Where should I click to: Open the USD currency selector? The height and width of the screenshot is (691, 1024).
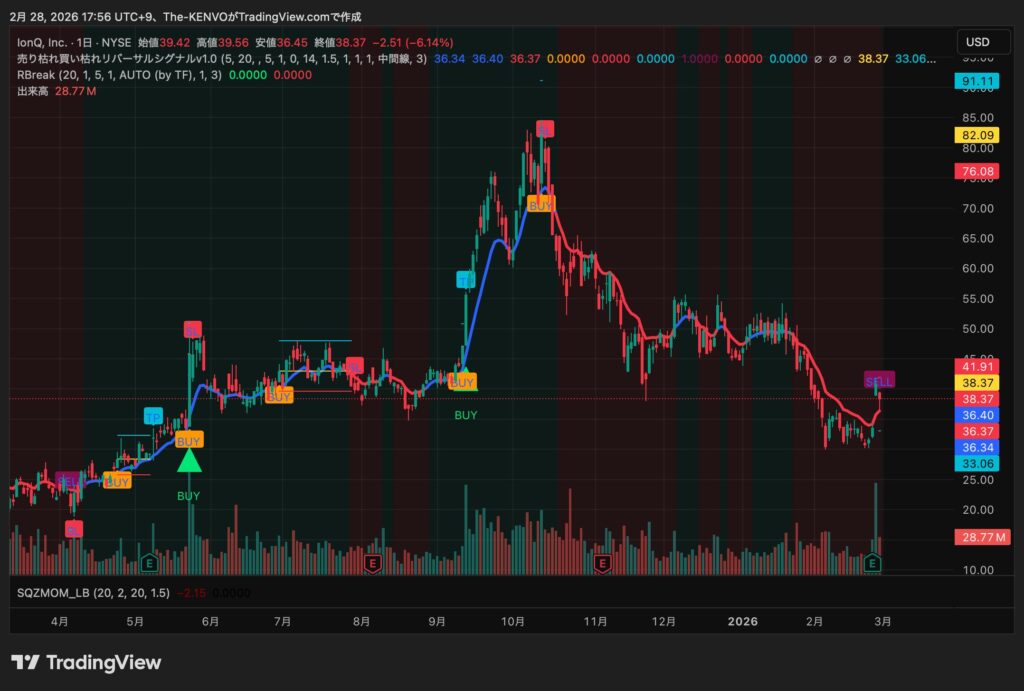pyautogui.click(x=977, y=42)
